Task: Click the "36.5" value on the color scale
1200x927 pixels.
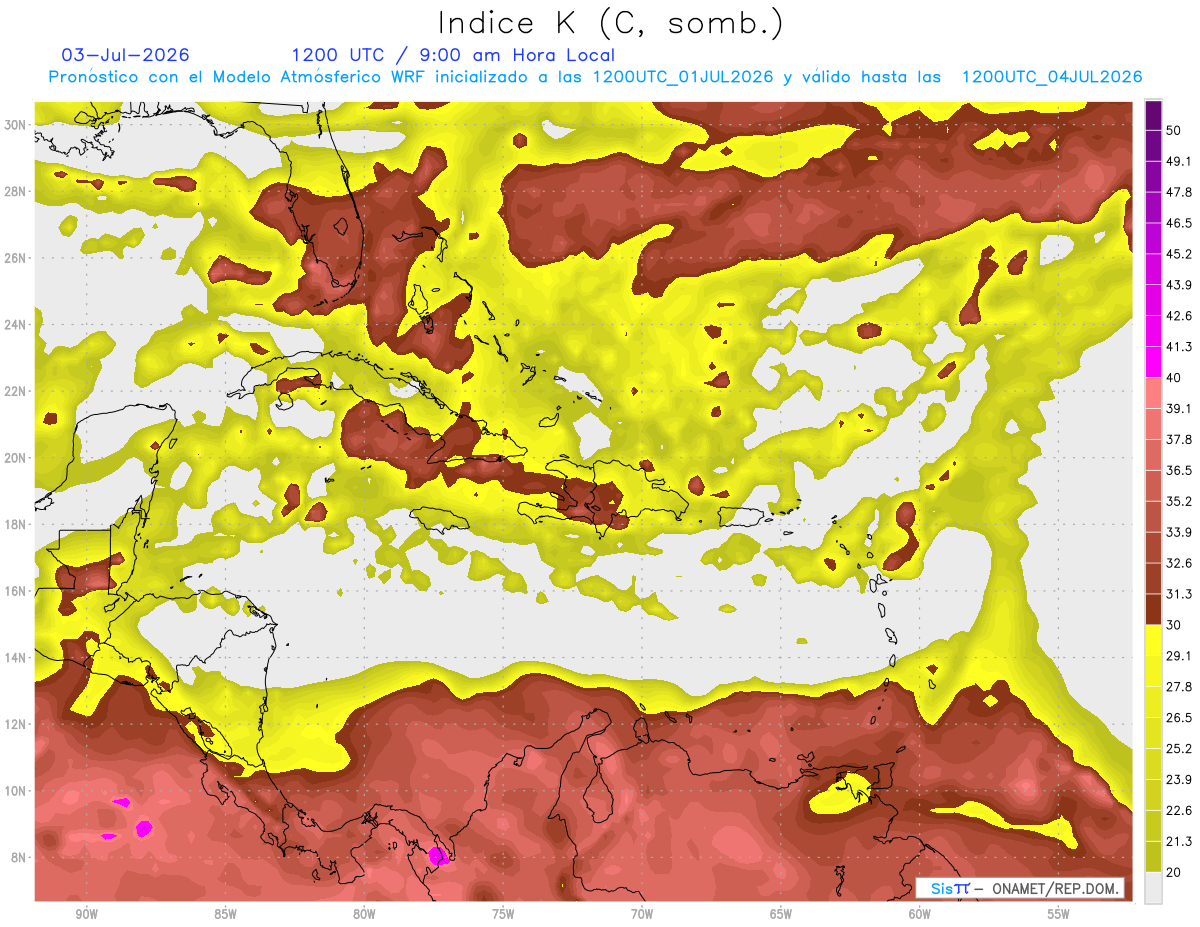Action: [1180, 470]
